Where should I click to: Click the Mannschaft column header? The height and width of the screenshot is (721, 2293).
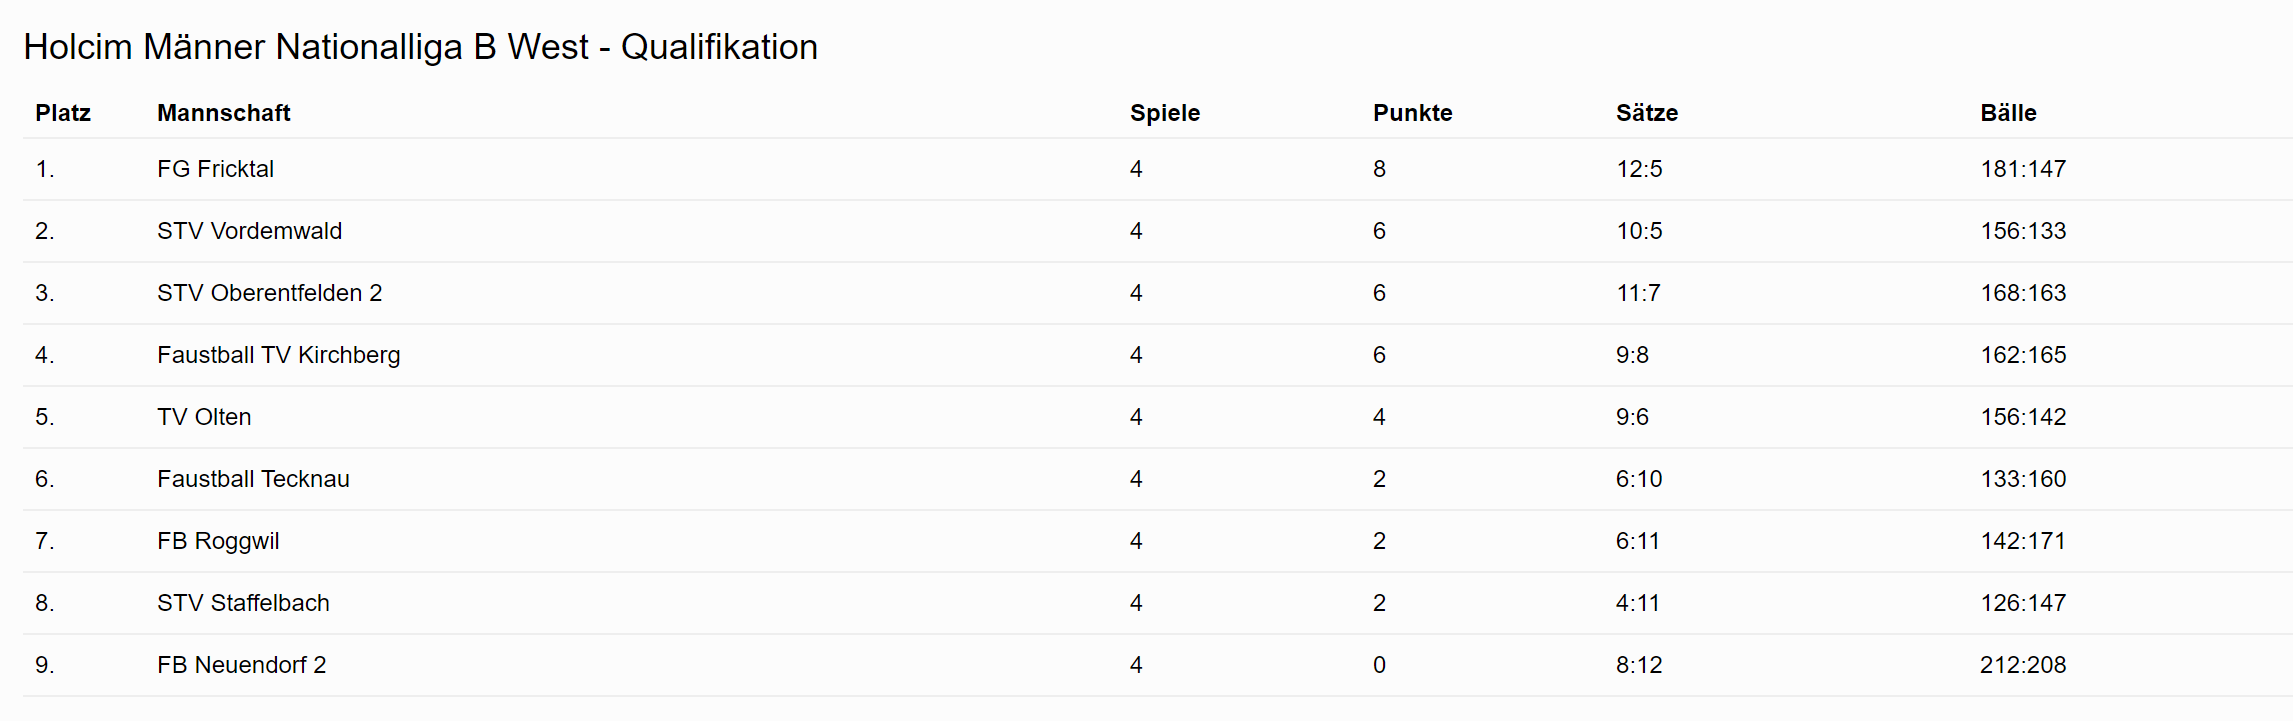click(x=223, y=113)
